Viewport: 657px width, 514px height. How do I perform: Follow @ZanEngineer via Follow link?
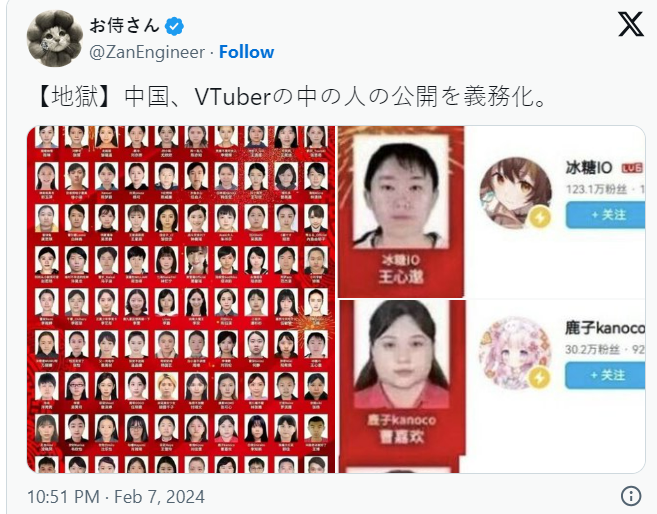pyautogui.click(x=246, y=52)
